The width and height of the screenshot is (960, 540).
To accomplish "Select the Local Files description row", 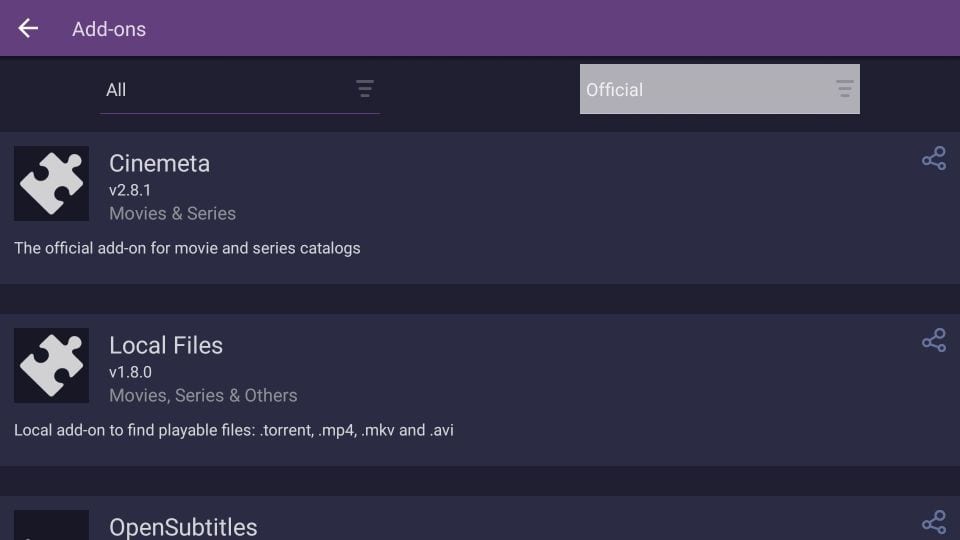I will pyautogui.click(x=234, y=430).
